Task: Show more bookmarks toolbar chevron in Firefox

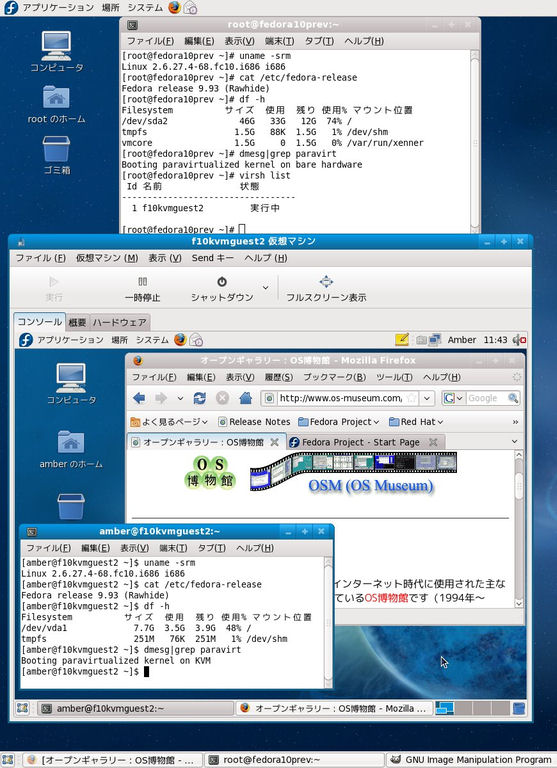Action: click(515, 422)
